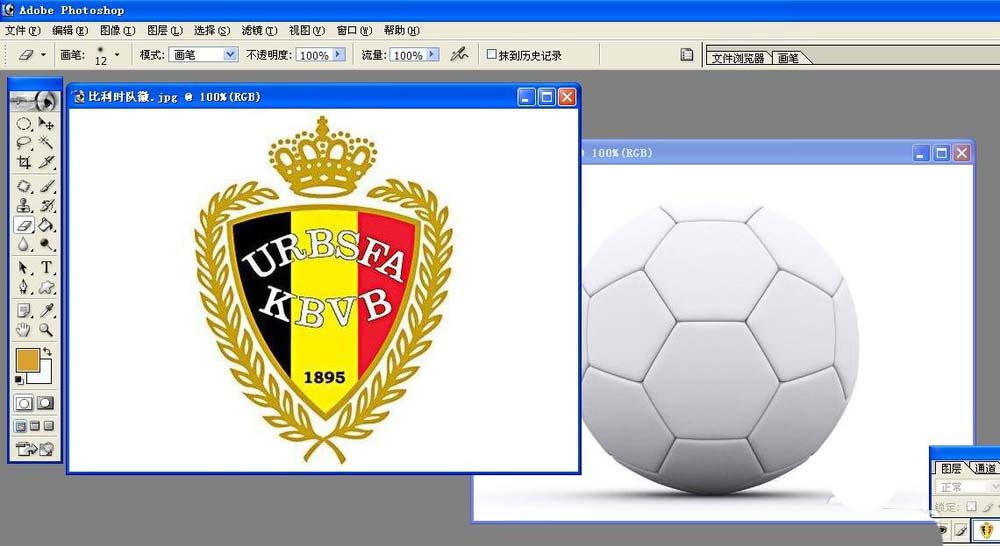This screenshot has width=1000, height=546.
Task: Click Jump to ImageReady at toolbox bottom
Action: (35, 449)
